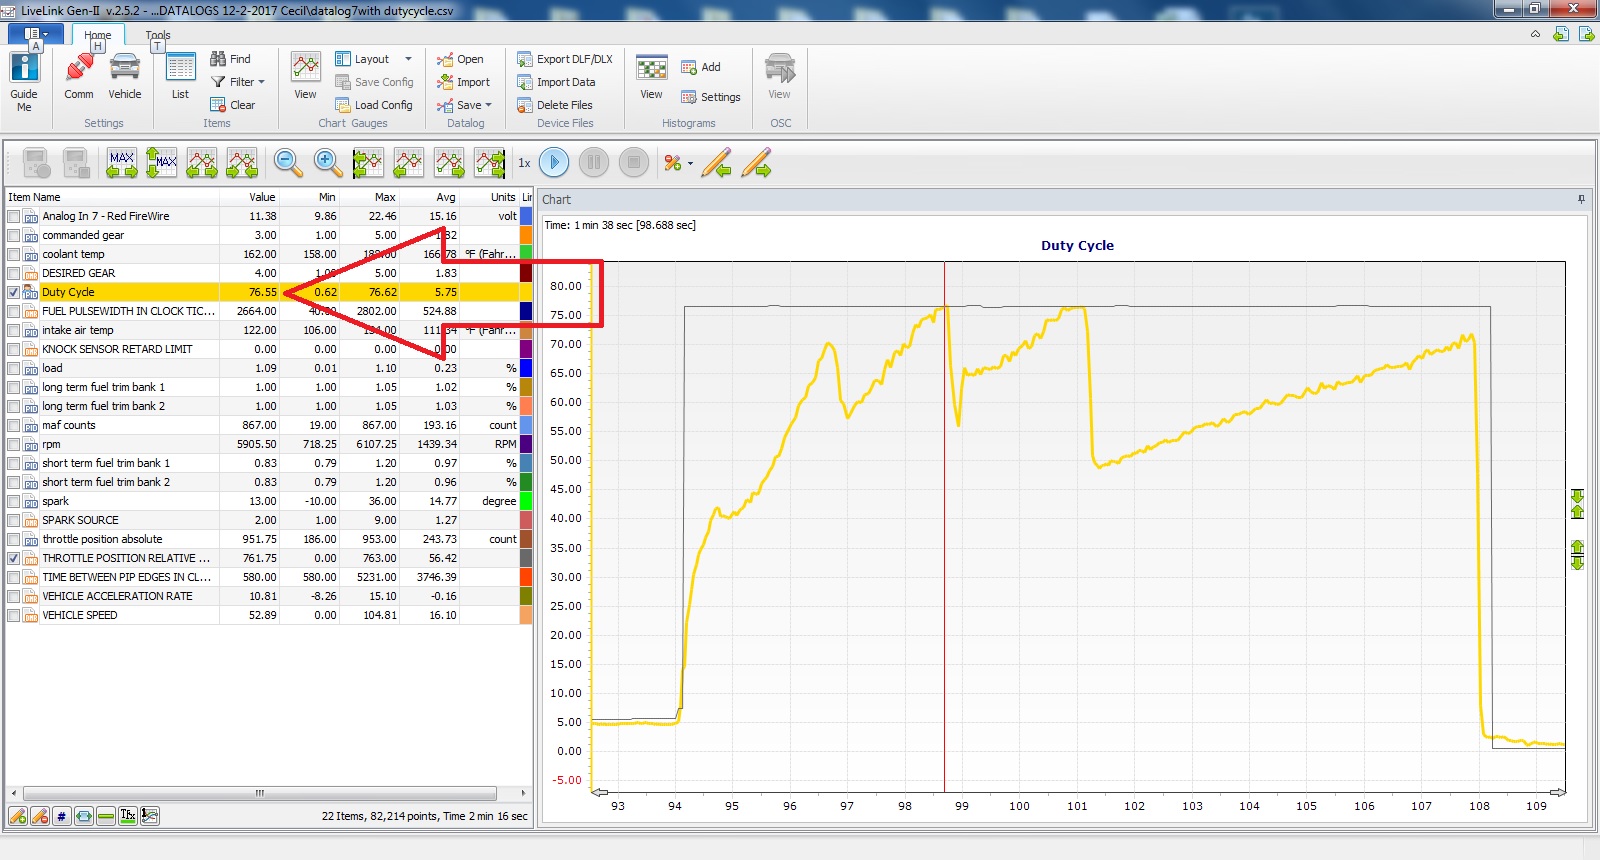Enable the VEHICLE SPEED checkbox
This screenshot has width=1600, height=860.
coord(14,616)
